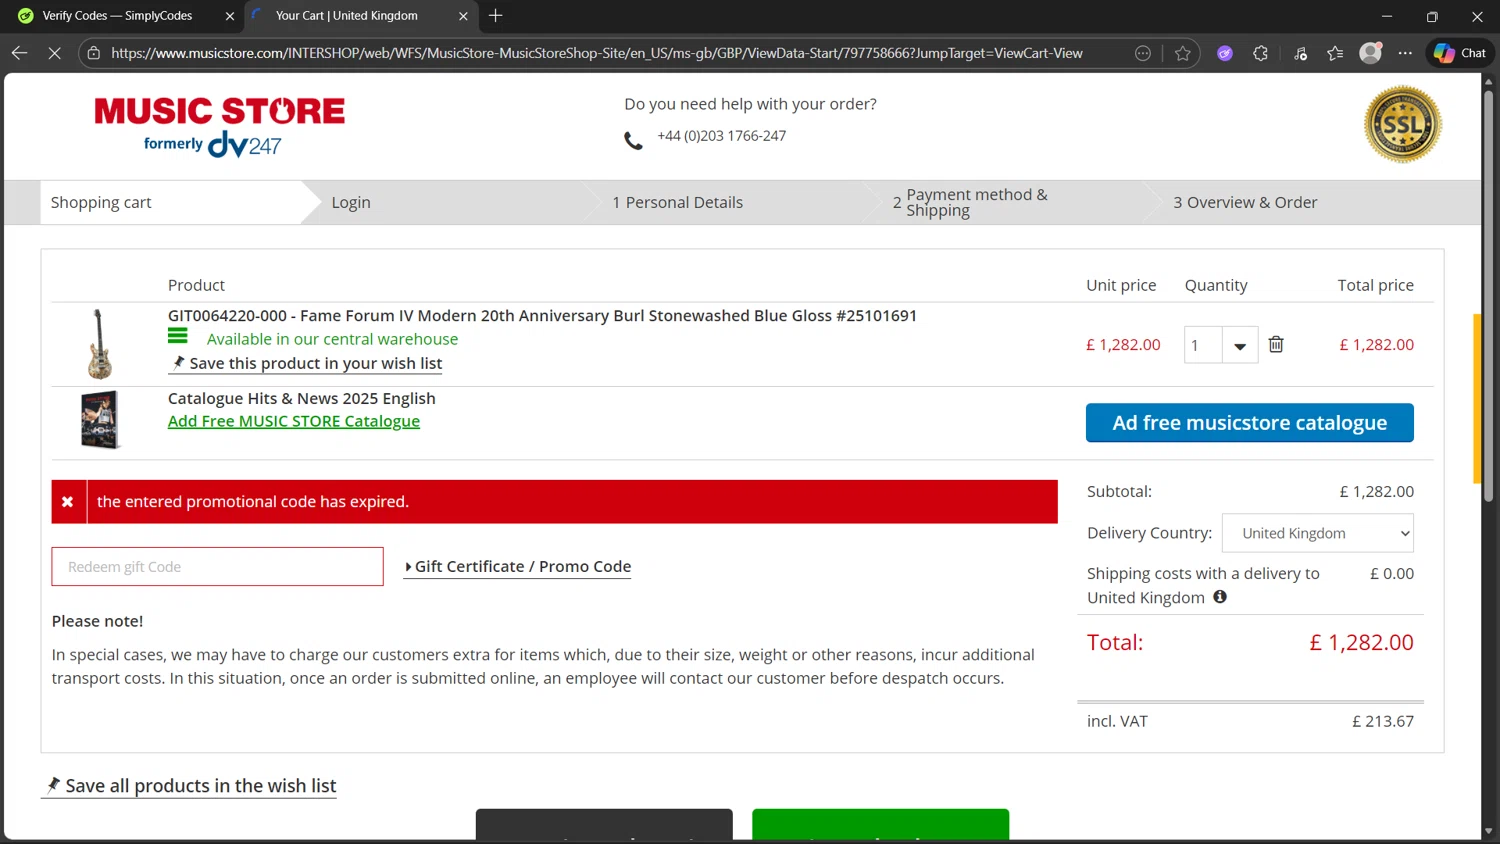Click the phone icon beside help number
Screen dimensions: 1500x844
633,141
